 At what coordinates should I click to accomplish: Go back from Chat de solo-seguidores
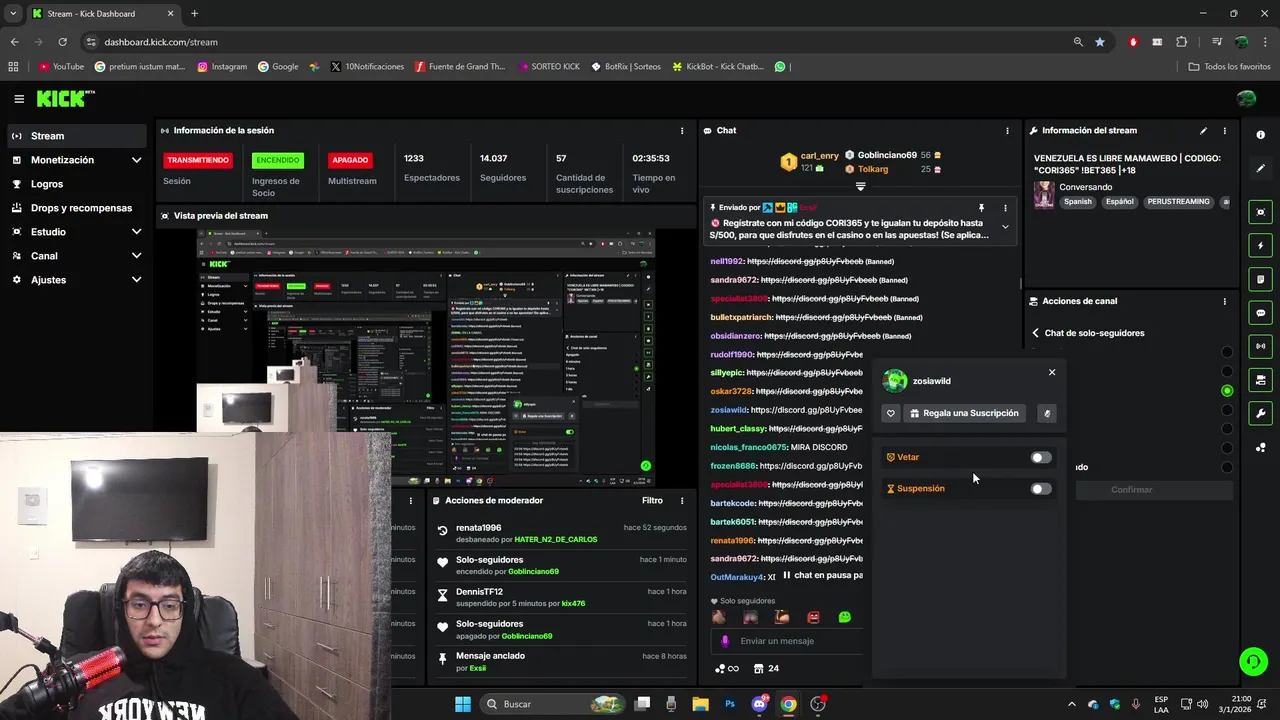click(x=1036, y=333)
